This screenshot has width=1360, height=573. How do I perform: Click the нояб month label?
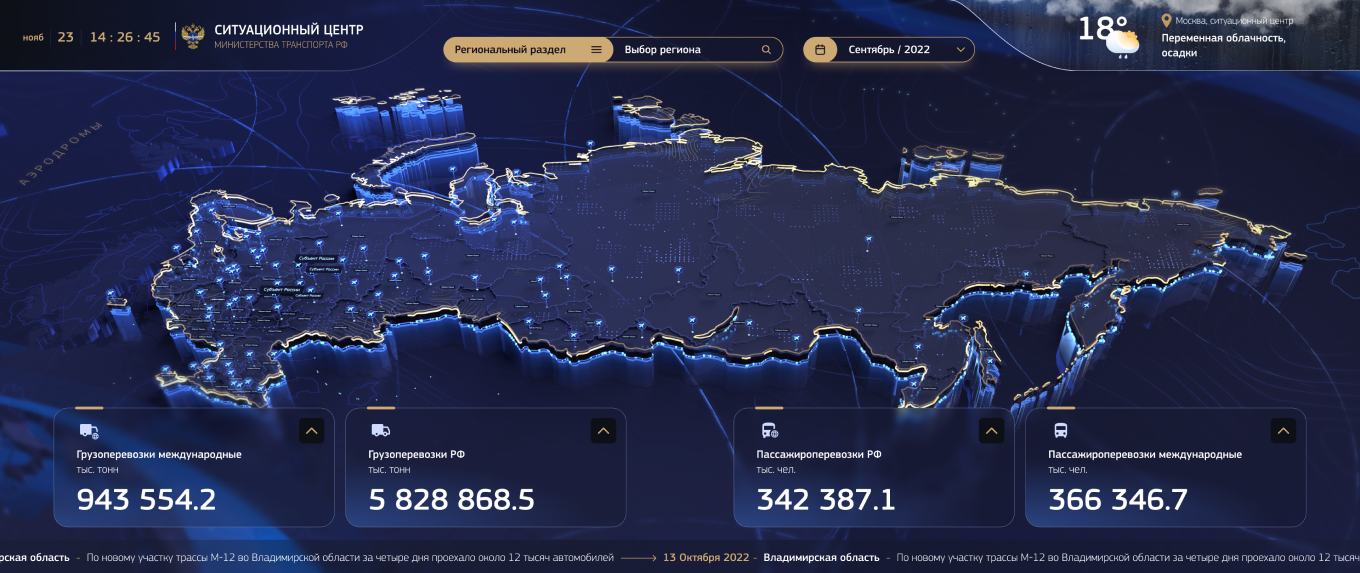[x=33, y=38]
